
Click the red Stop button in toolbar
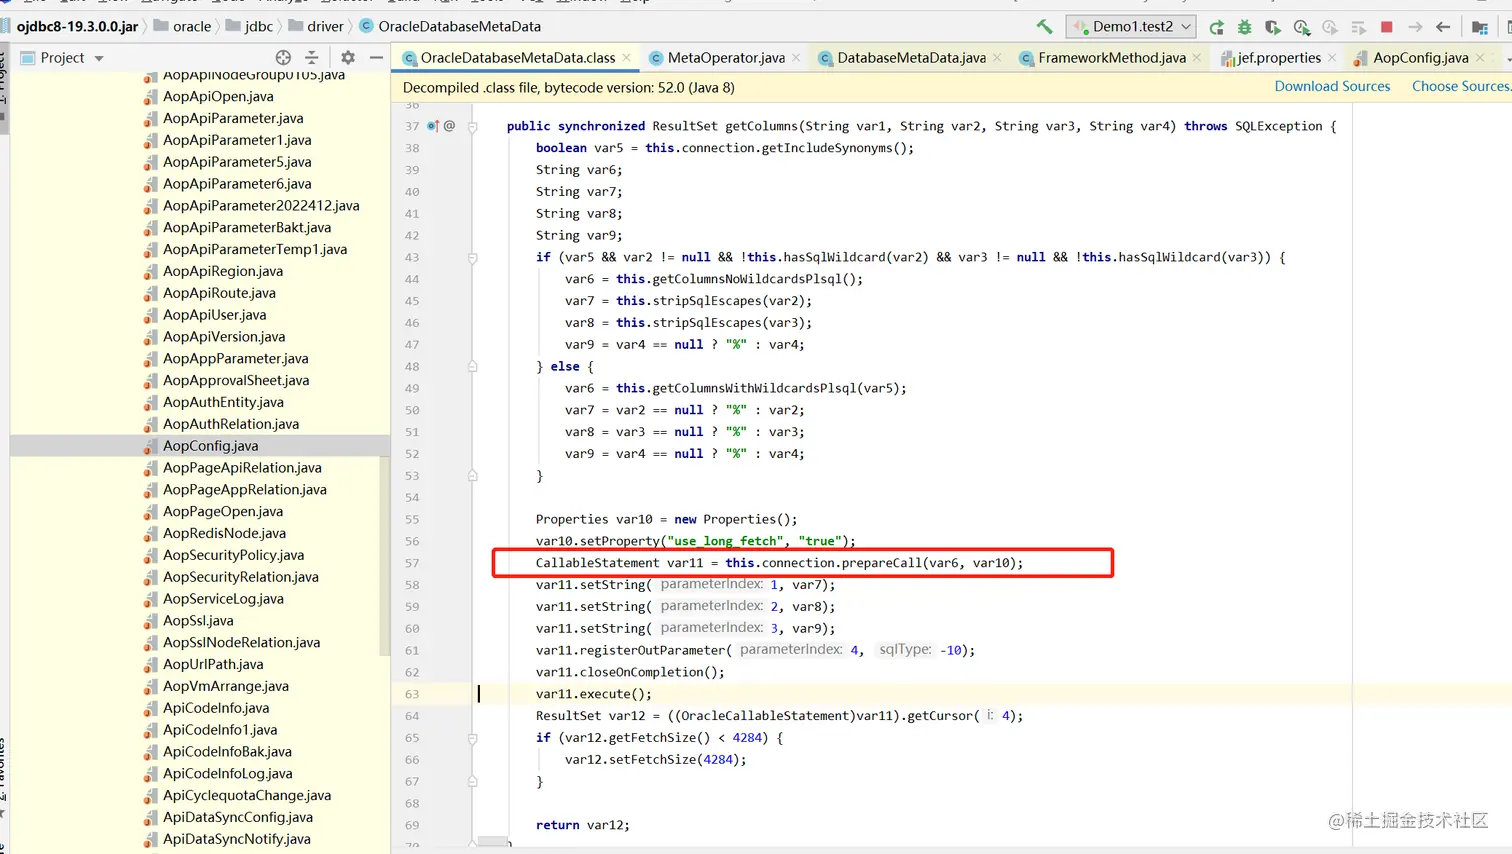1386,27
